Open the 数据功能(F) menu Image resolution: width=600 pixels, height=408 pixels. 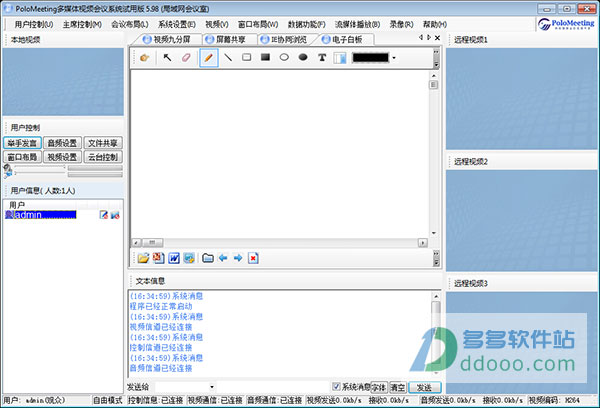[307, 24]
